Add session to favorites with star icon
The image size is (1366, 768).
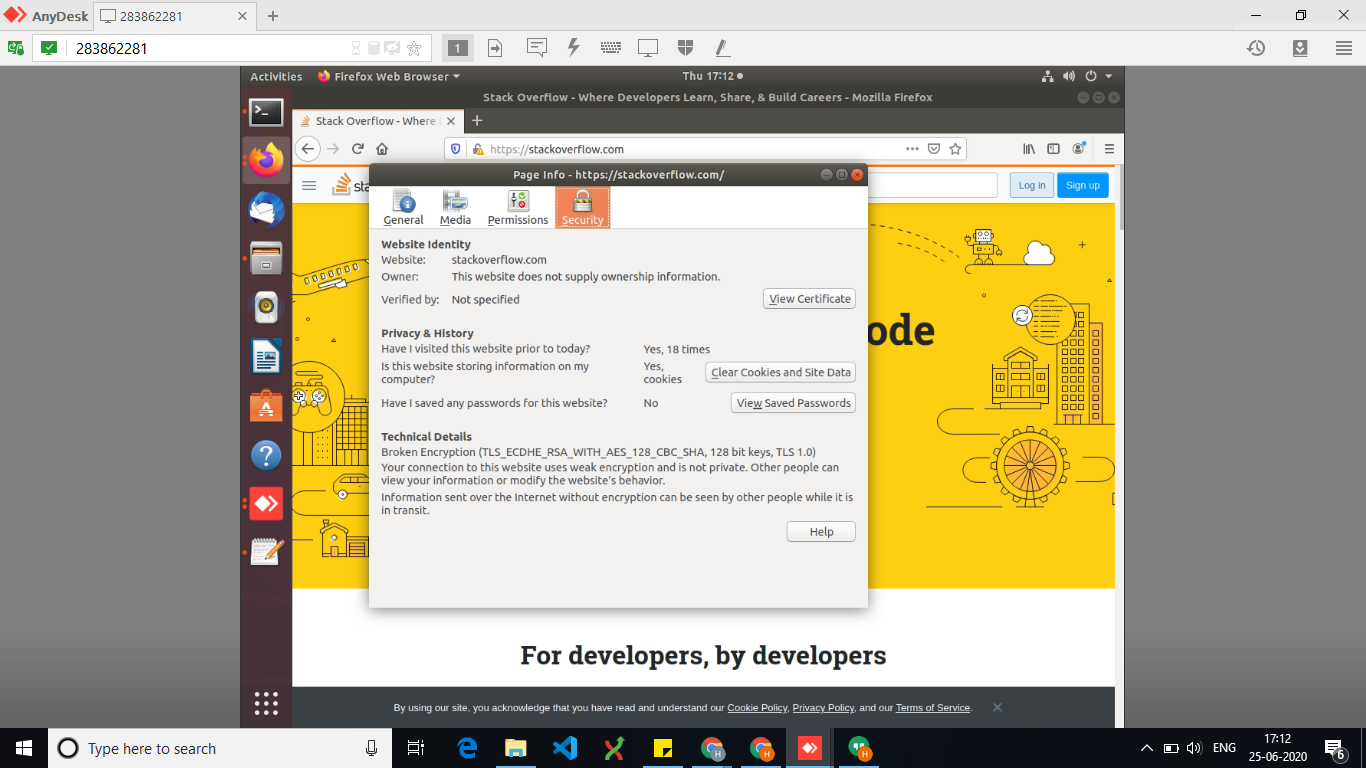click(414, 48)
